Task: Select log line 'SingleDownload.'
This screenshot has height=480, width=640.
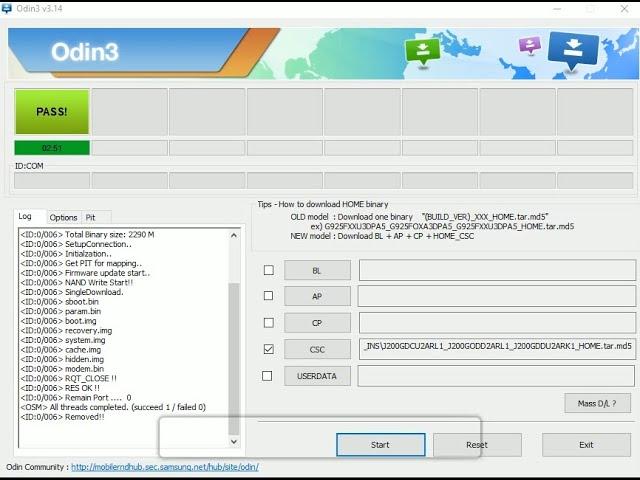Action: coord(72,292)
